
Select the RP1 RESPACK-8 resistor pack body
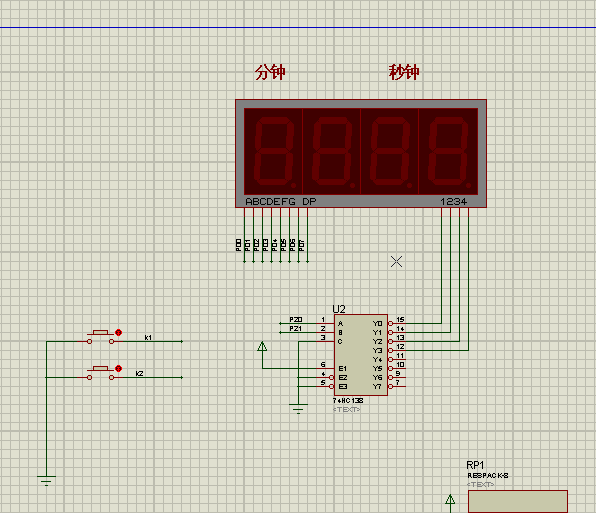tap(518, 502)
